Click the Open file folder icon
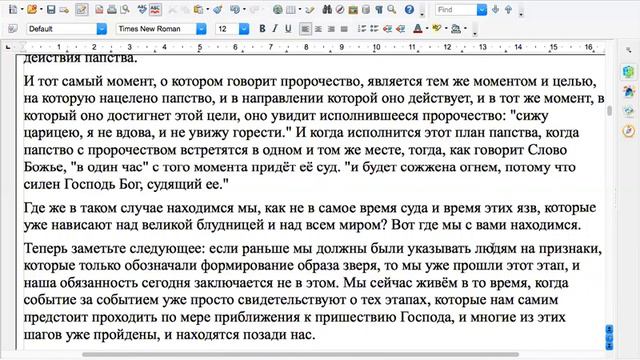The height and width of the screenshot is (360, 640). point(31,9)
